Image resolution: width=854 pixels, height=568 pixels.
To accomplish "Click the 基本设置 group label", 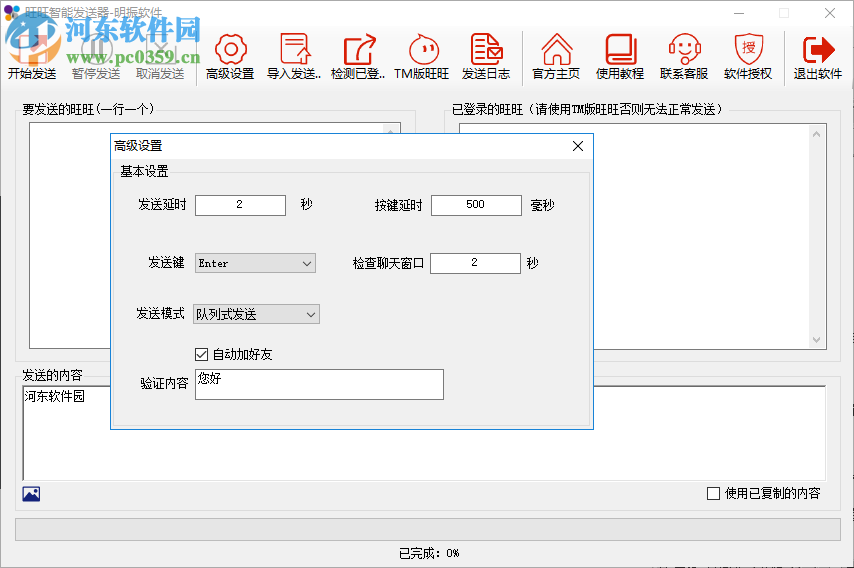I will pyautogui.click(x=144, y=172).
